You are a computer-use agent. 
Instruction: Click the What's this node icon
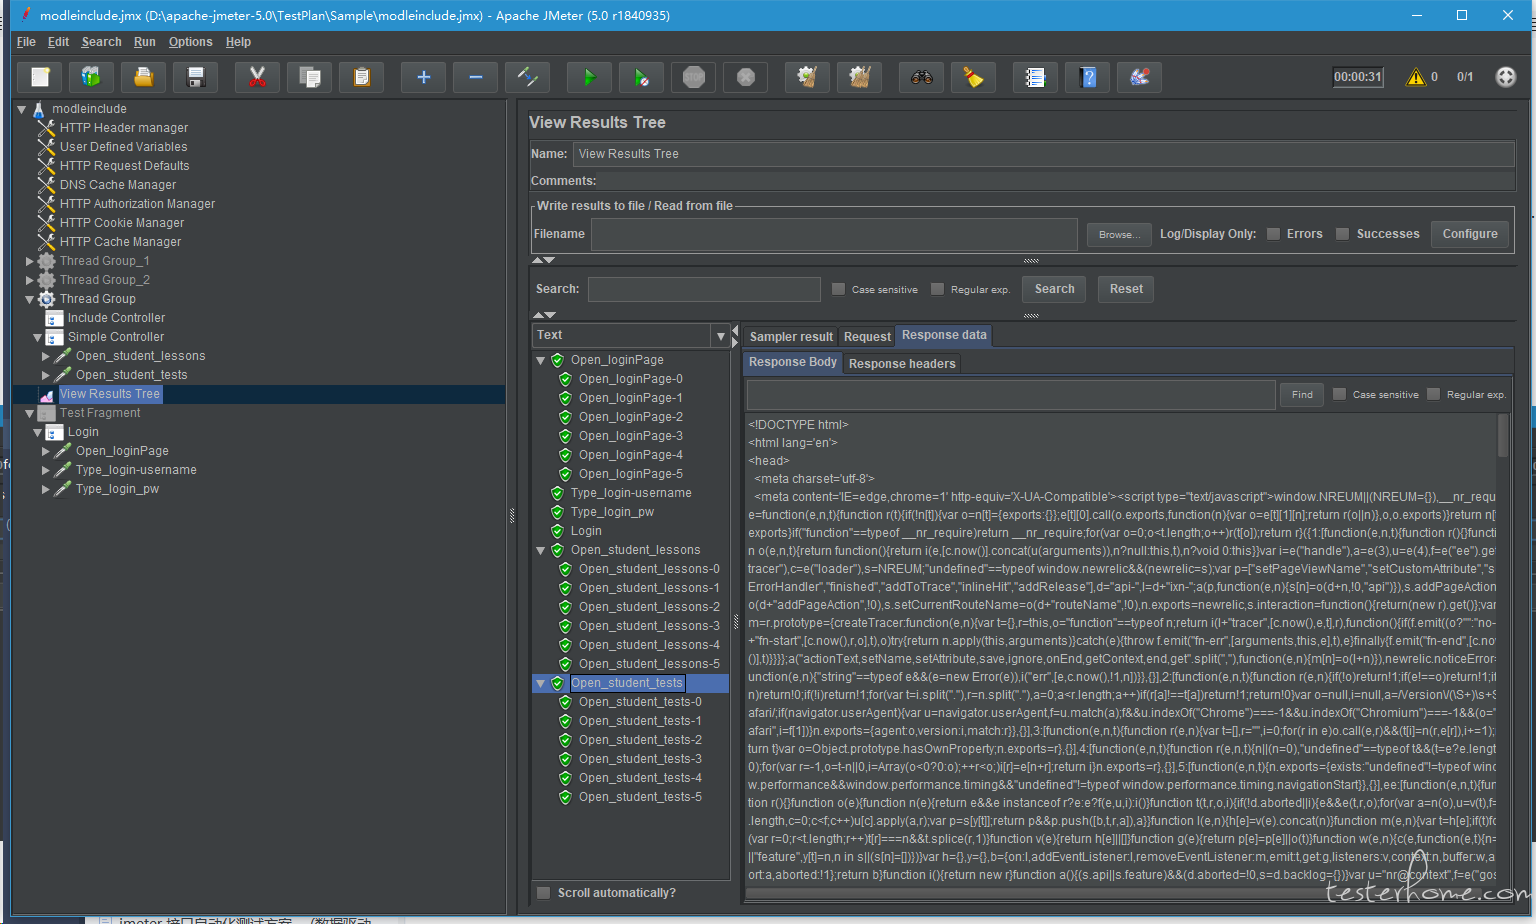pyautogui.click(x=1139, y=77)
